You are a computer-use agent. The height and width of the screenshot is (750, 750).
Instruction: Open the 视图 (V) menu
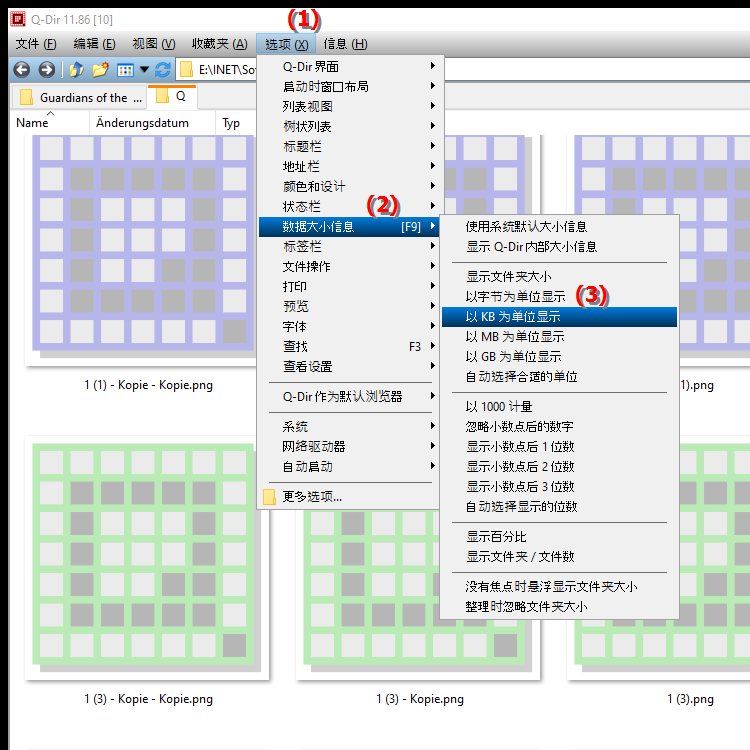[x=154, y=44]
